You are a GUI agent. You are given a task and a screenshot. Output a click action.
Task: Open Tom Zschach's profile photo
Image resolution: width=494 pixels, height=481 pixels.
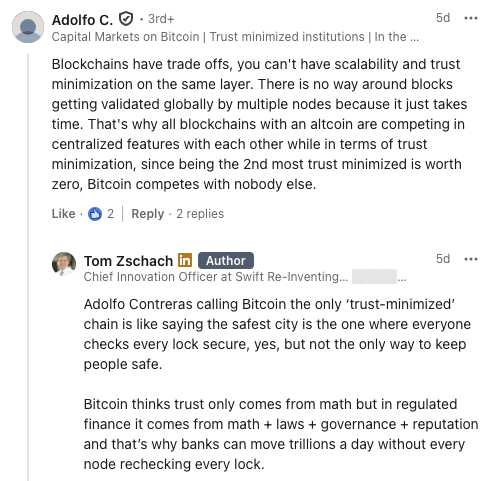64,264
